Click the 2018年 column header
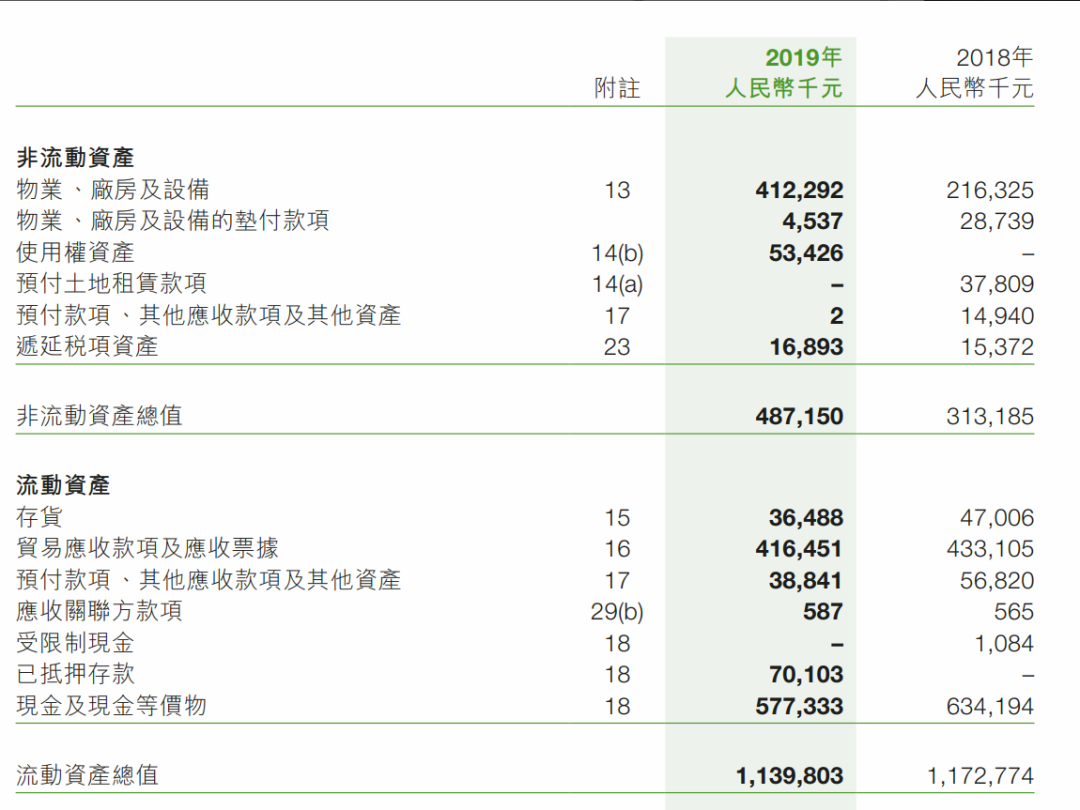The height and width of the screenshot is (810, 1080). pos(994,57)
